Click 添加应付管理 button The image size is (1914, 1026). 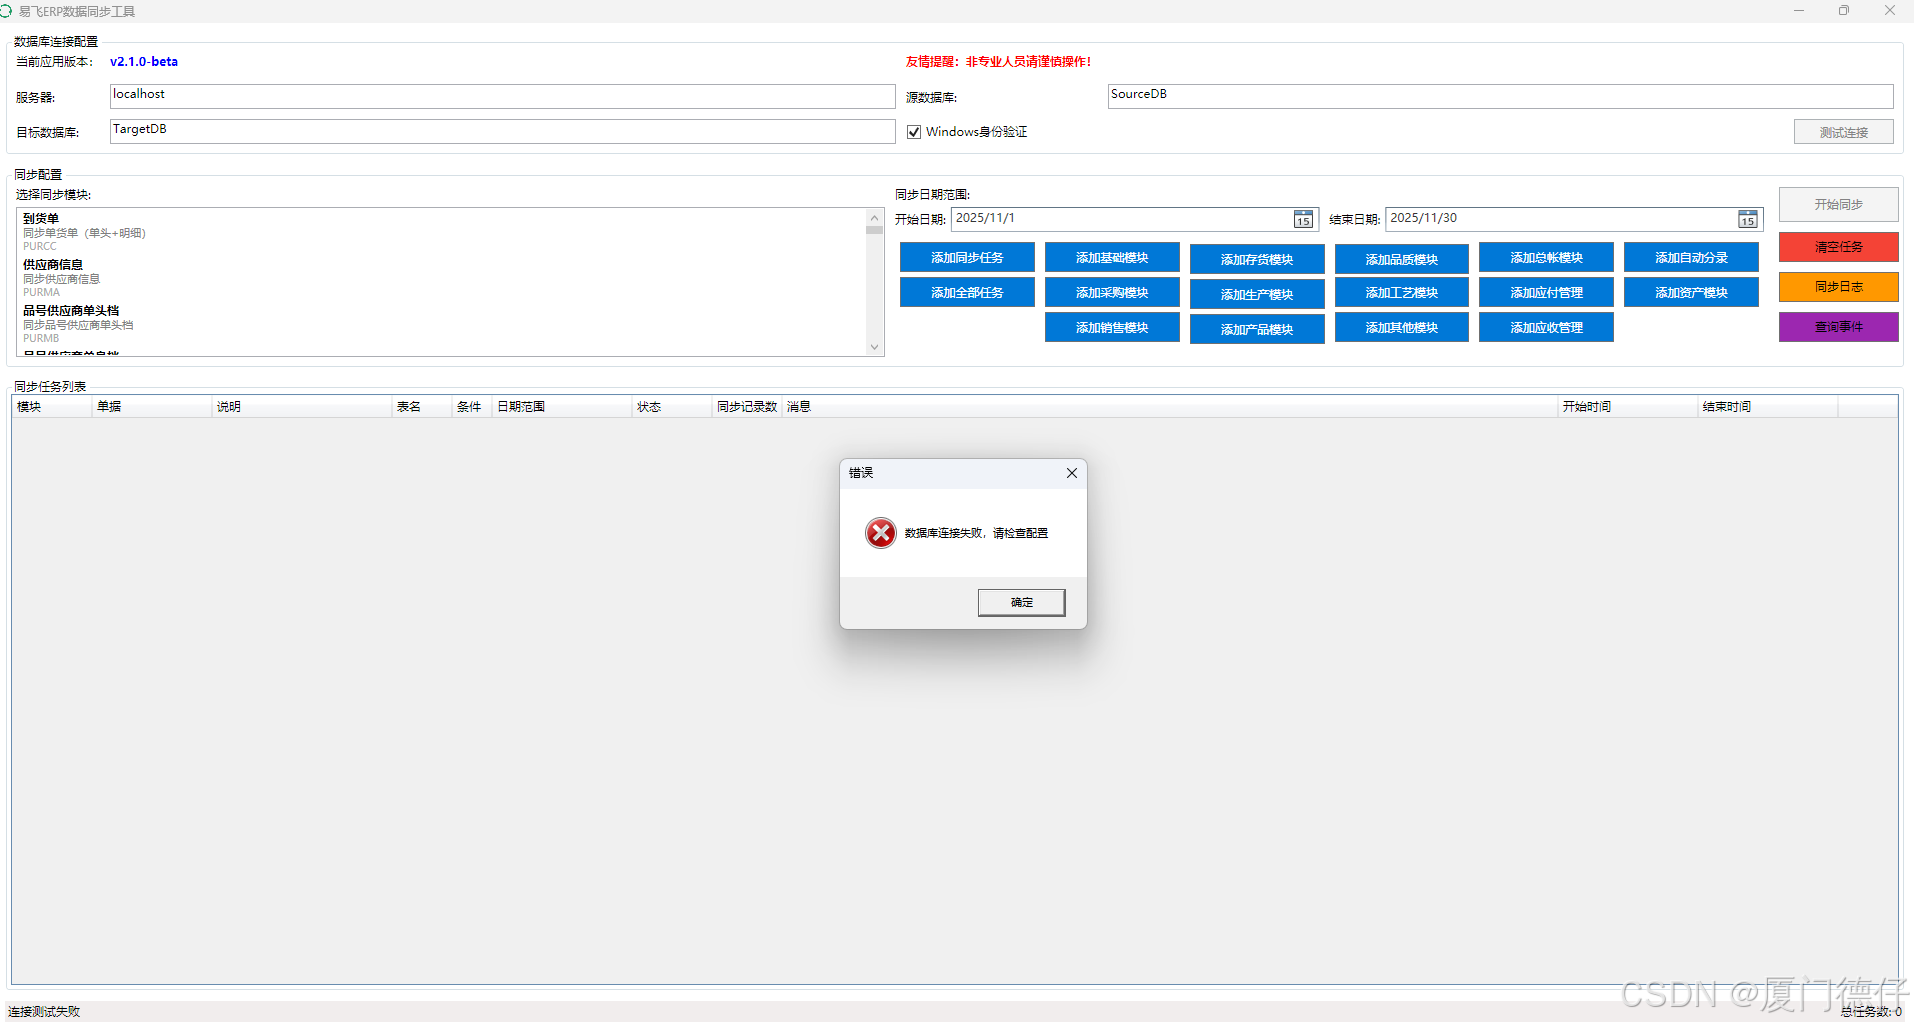(1546, 293)
